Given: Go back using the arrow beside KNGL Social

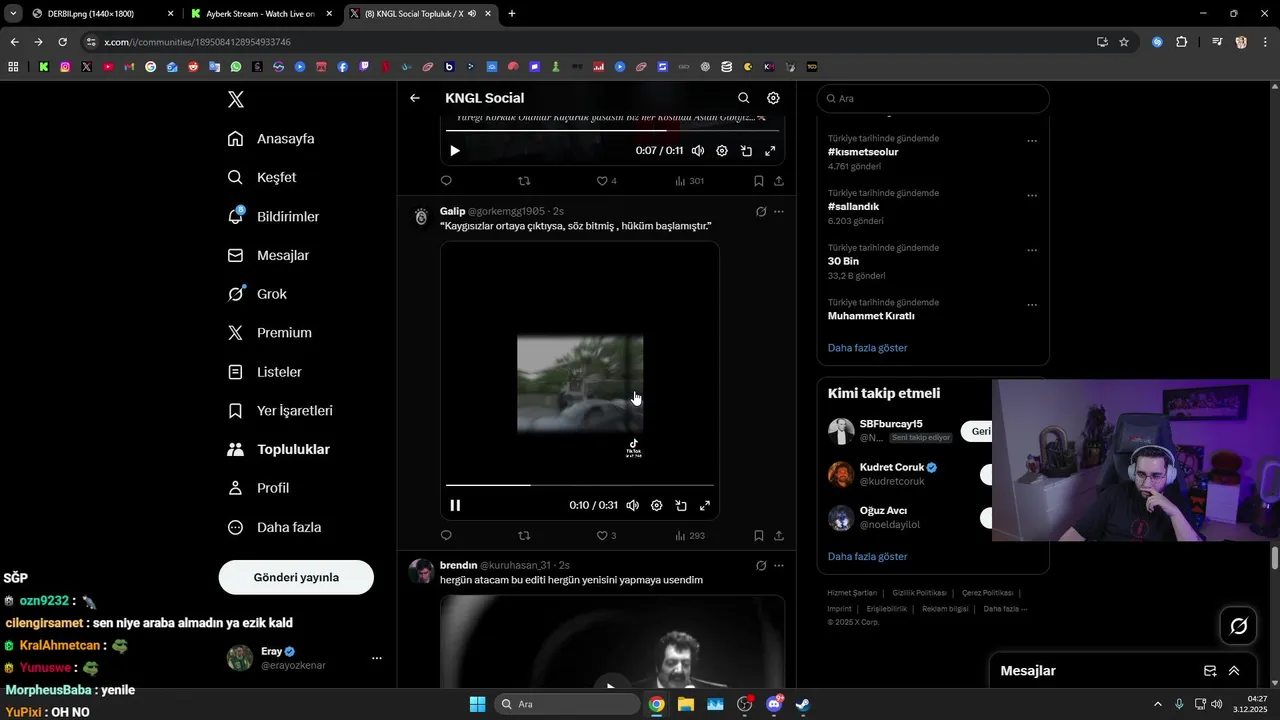Looking at the screenshot, I should (415, 98).
